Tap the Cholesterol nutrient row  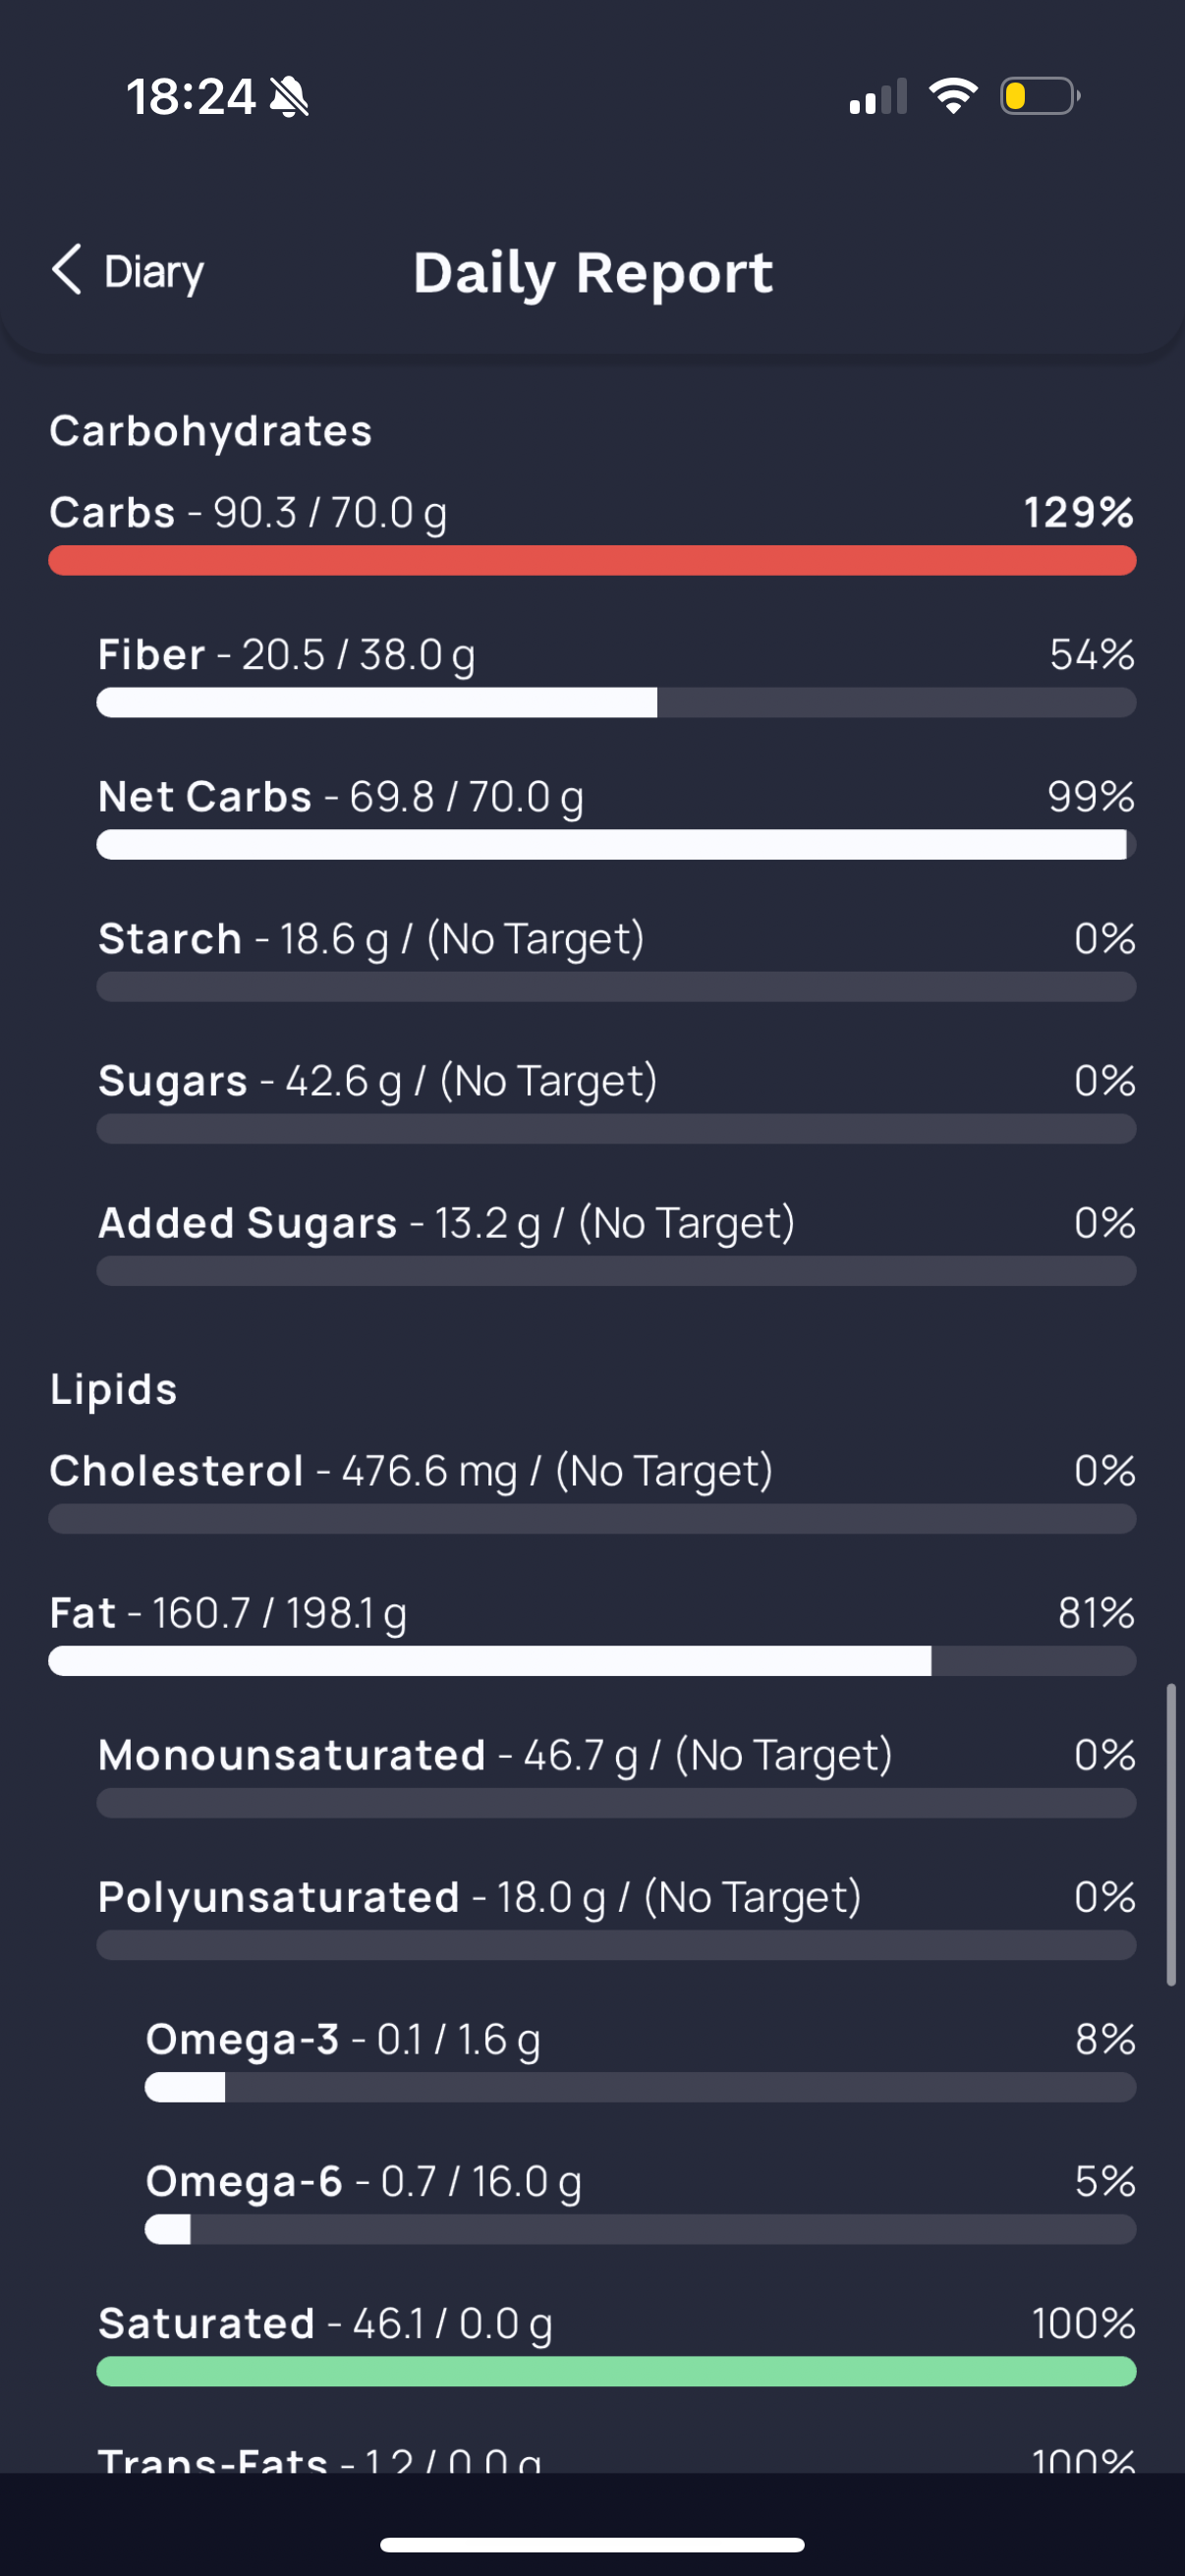point(592,1491)
